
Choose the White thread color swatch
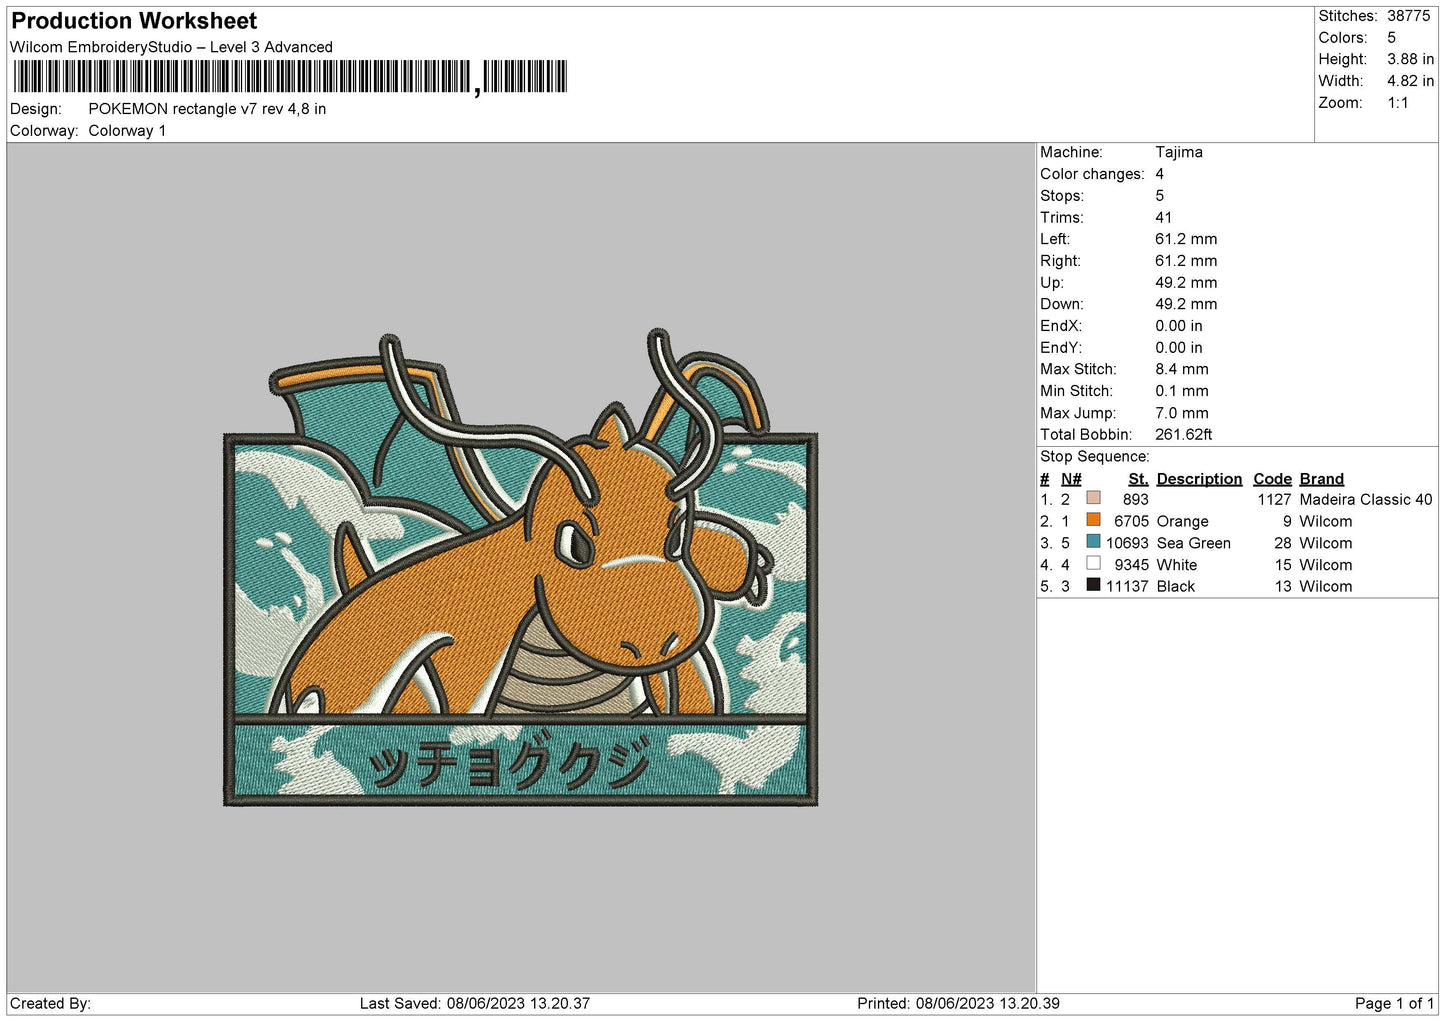click(1093, 564)
